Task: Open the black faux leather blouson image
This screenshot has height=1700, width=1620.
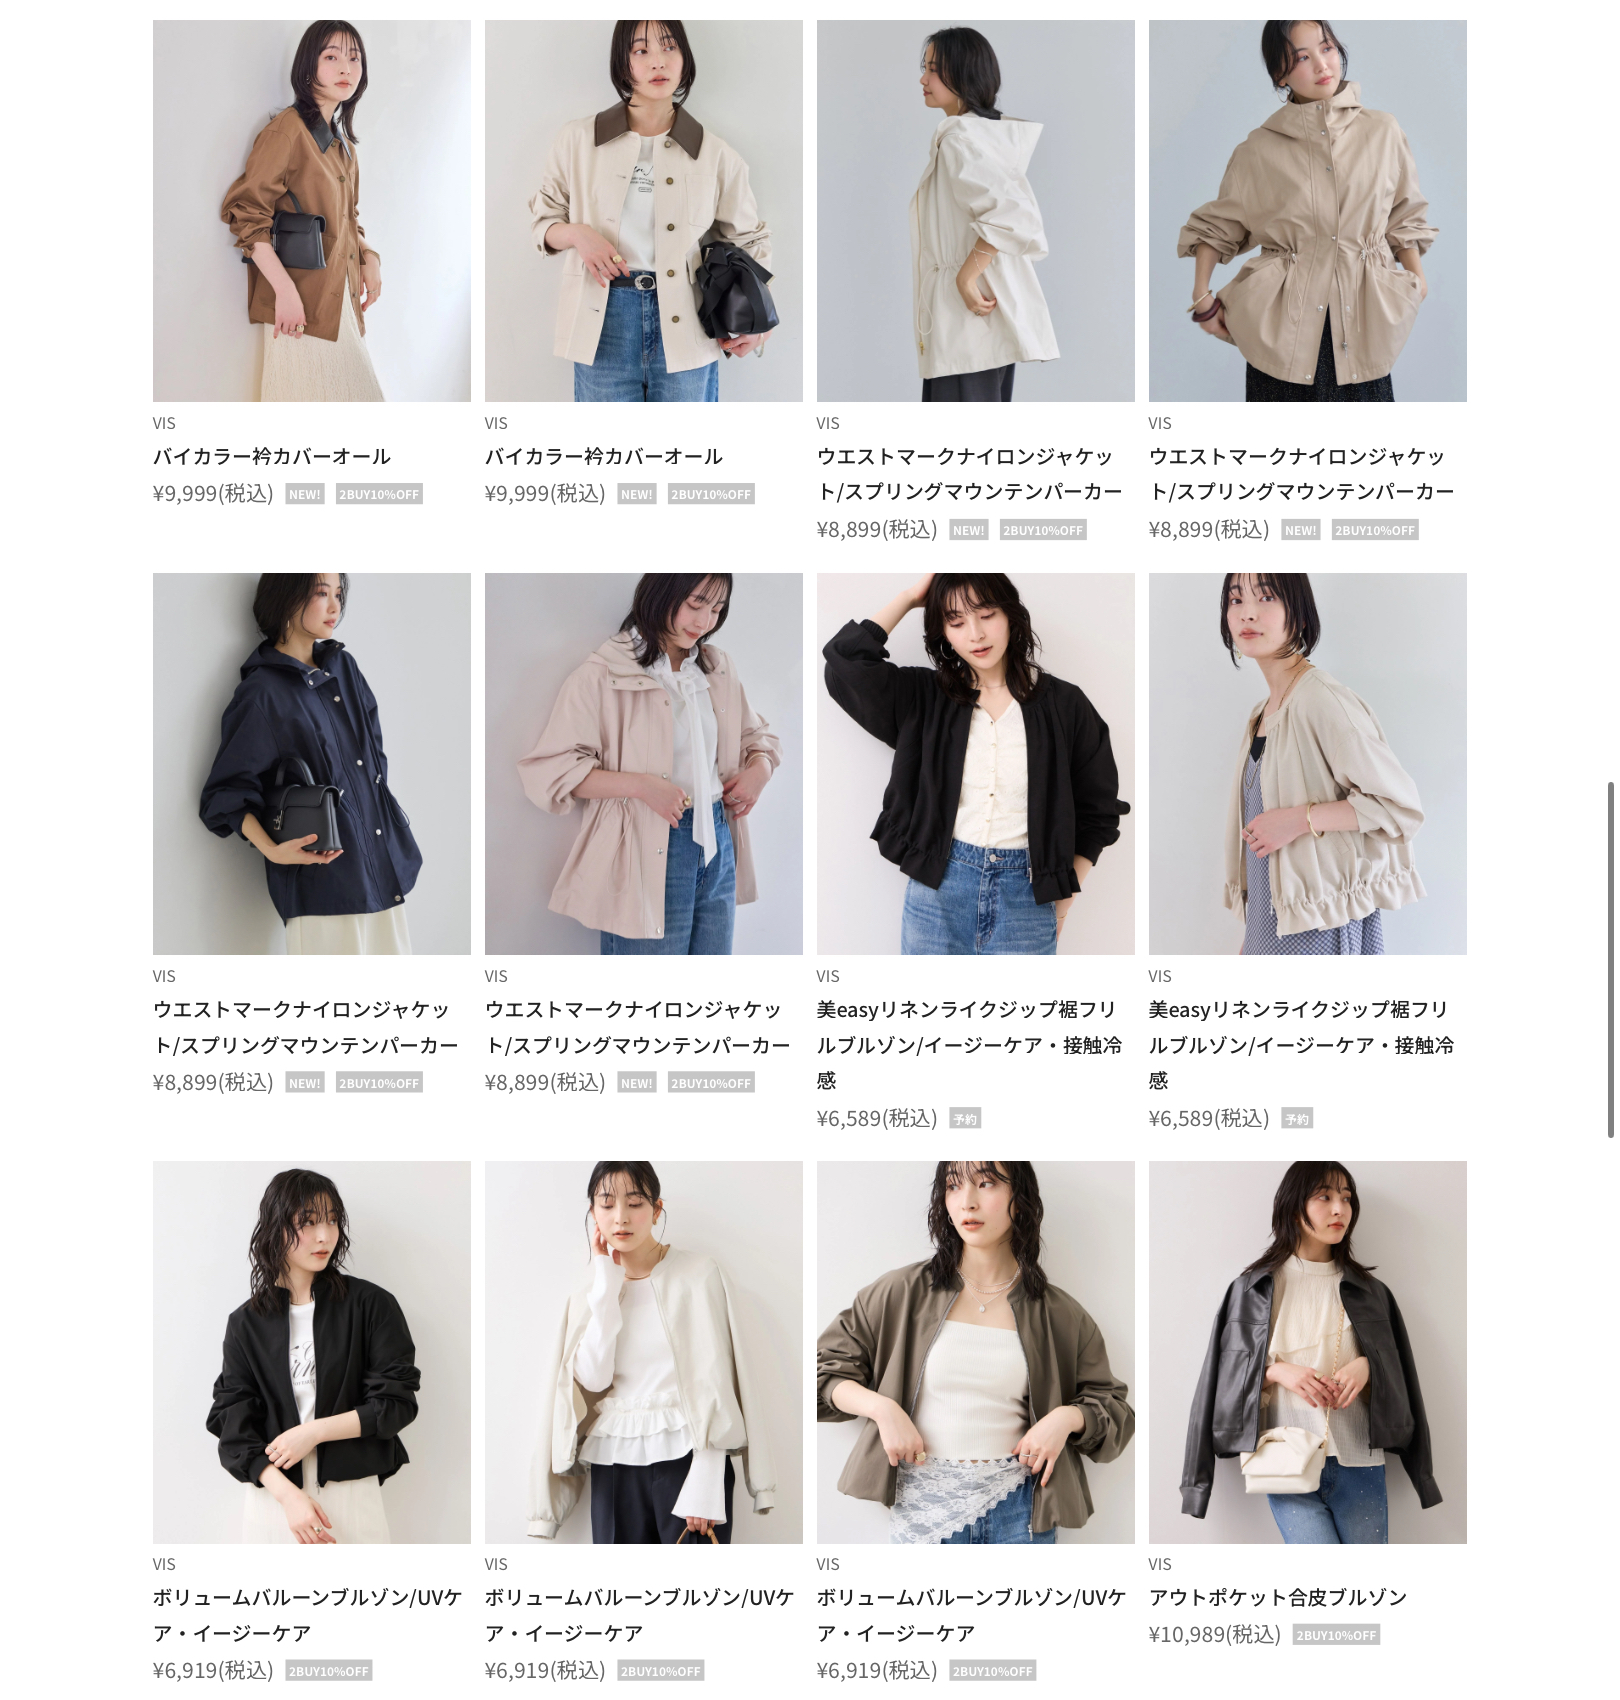Action: pyautogui.click(x=1307, y=1352)
